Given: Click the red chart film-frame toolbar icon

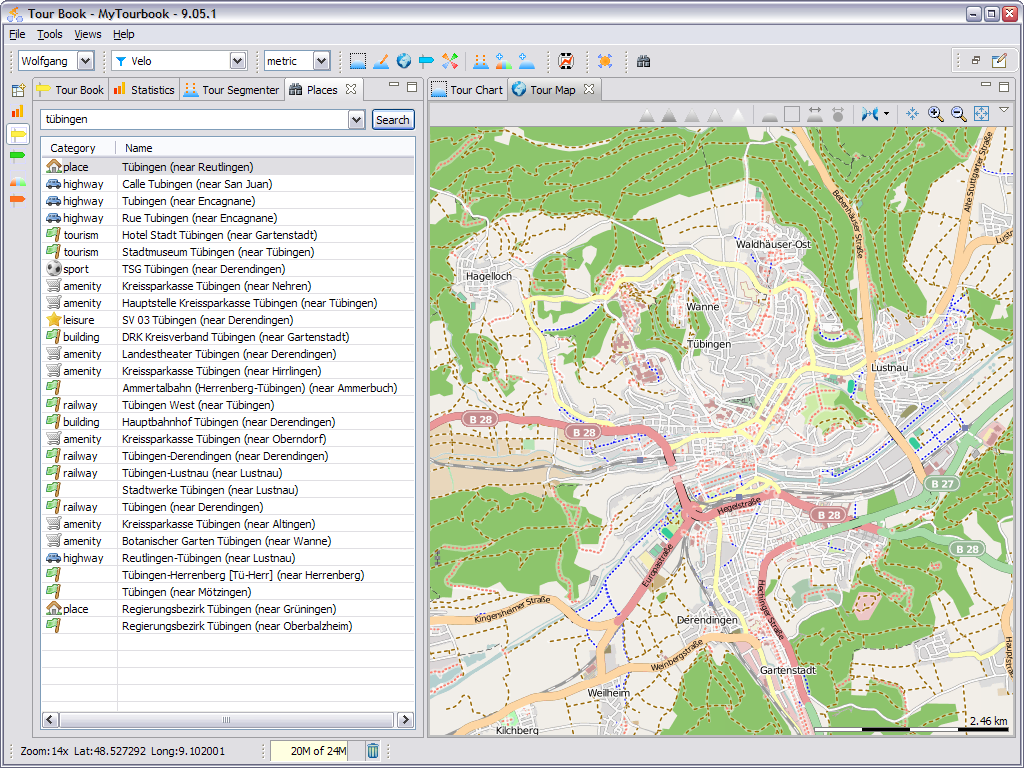Looking at the screenshot, I should pyautogui.click(x=566, y=61).
